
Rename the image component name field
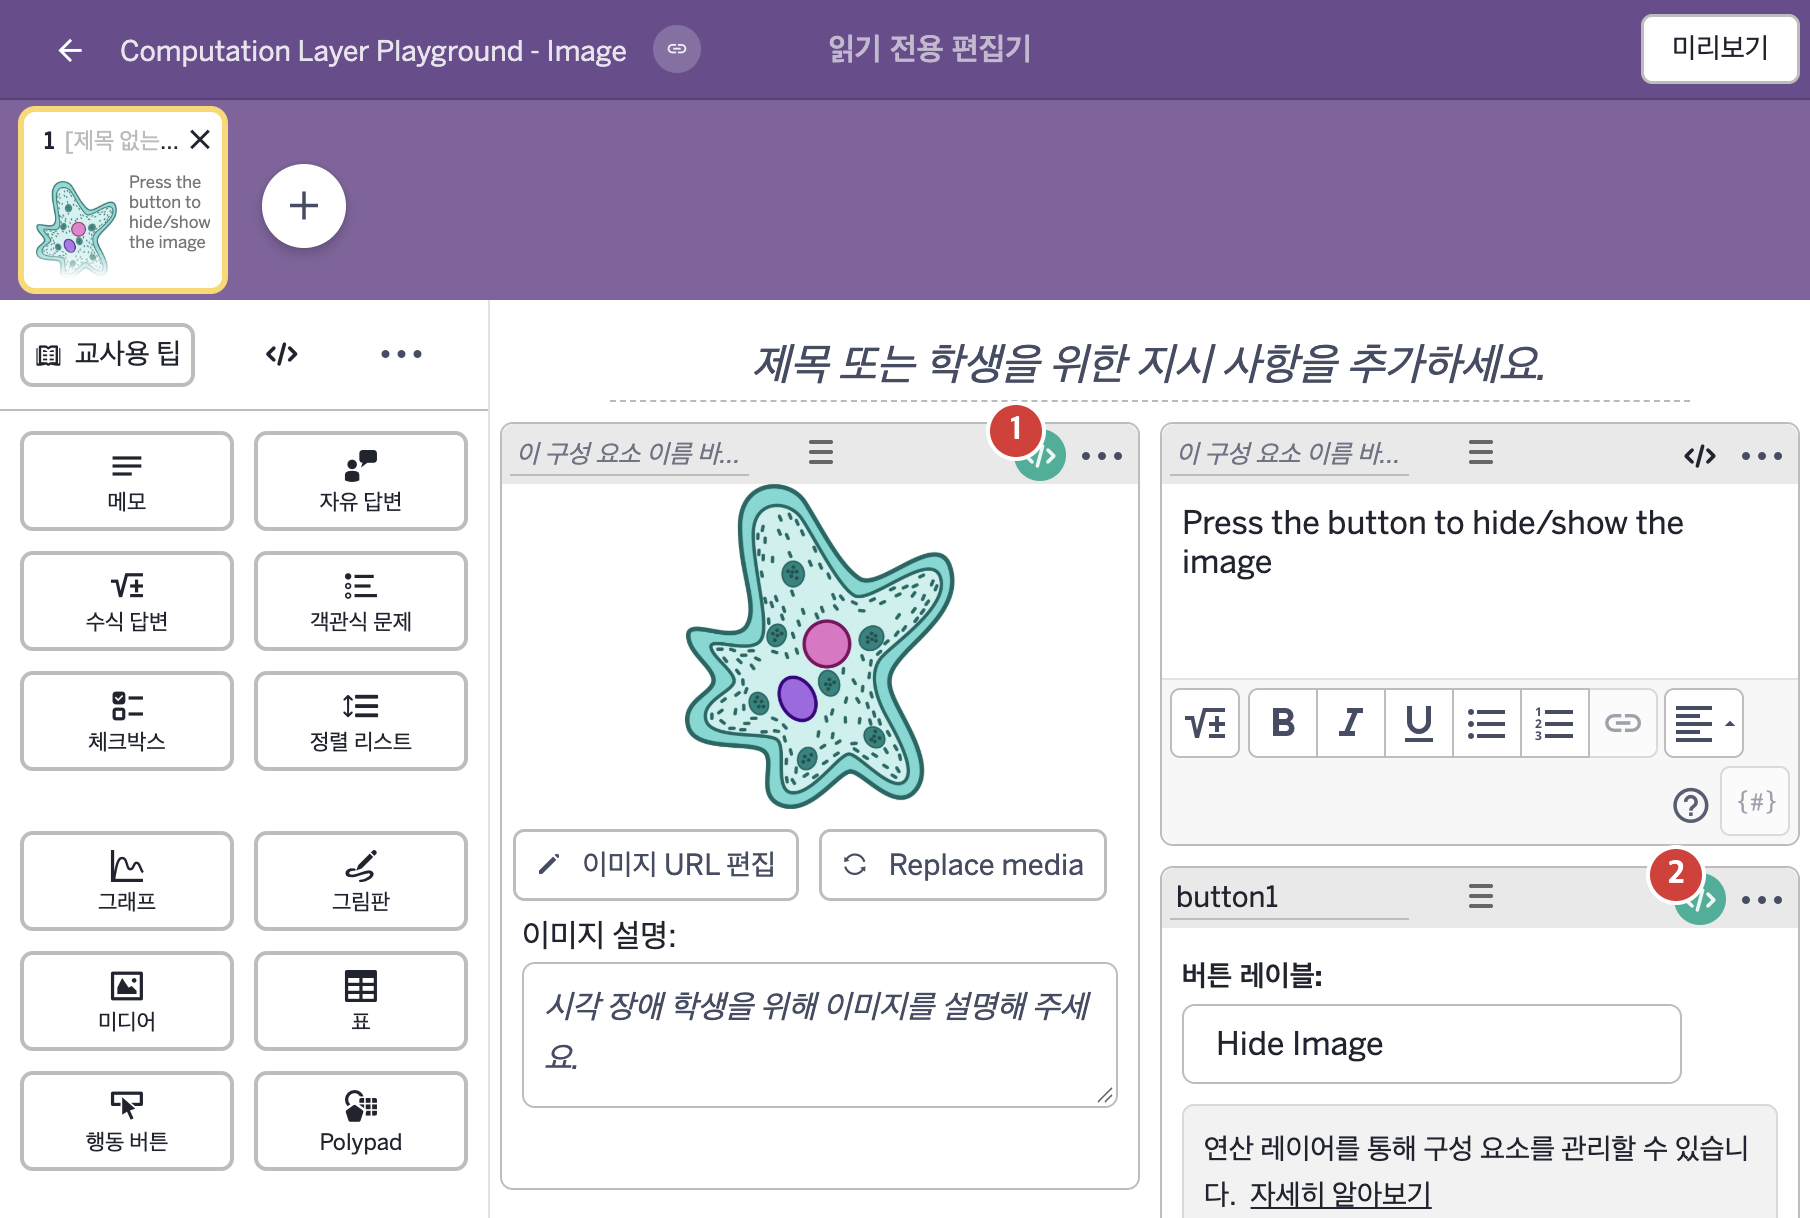tap(630, 454)
